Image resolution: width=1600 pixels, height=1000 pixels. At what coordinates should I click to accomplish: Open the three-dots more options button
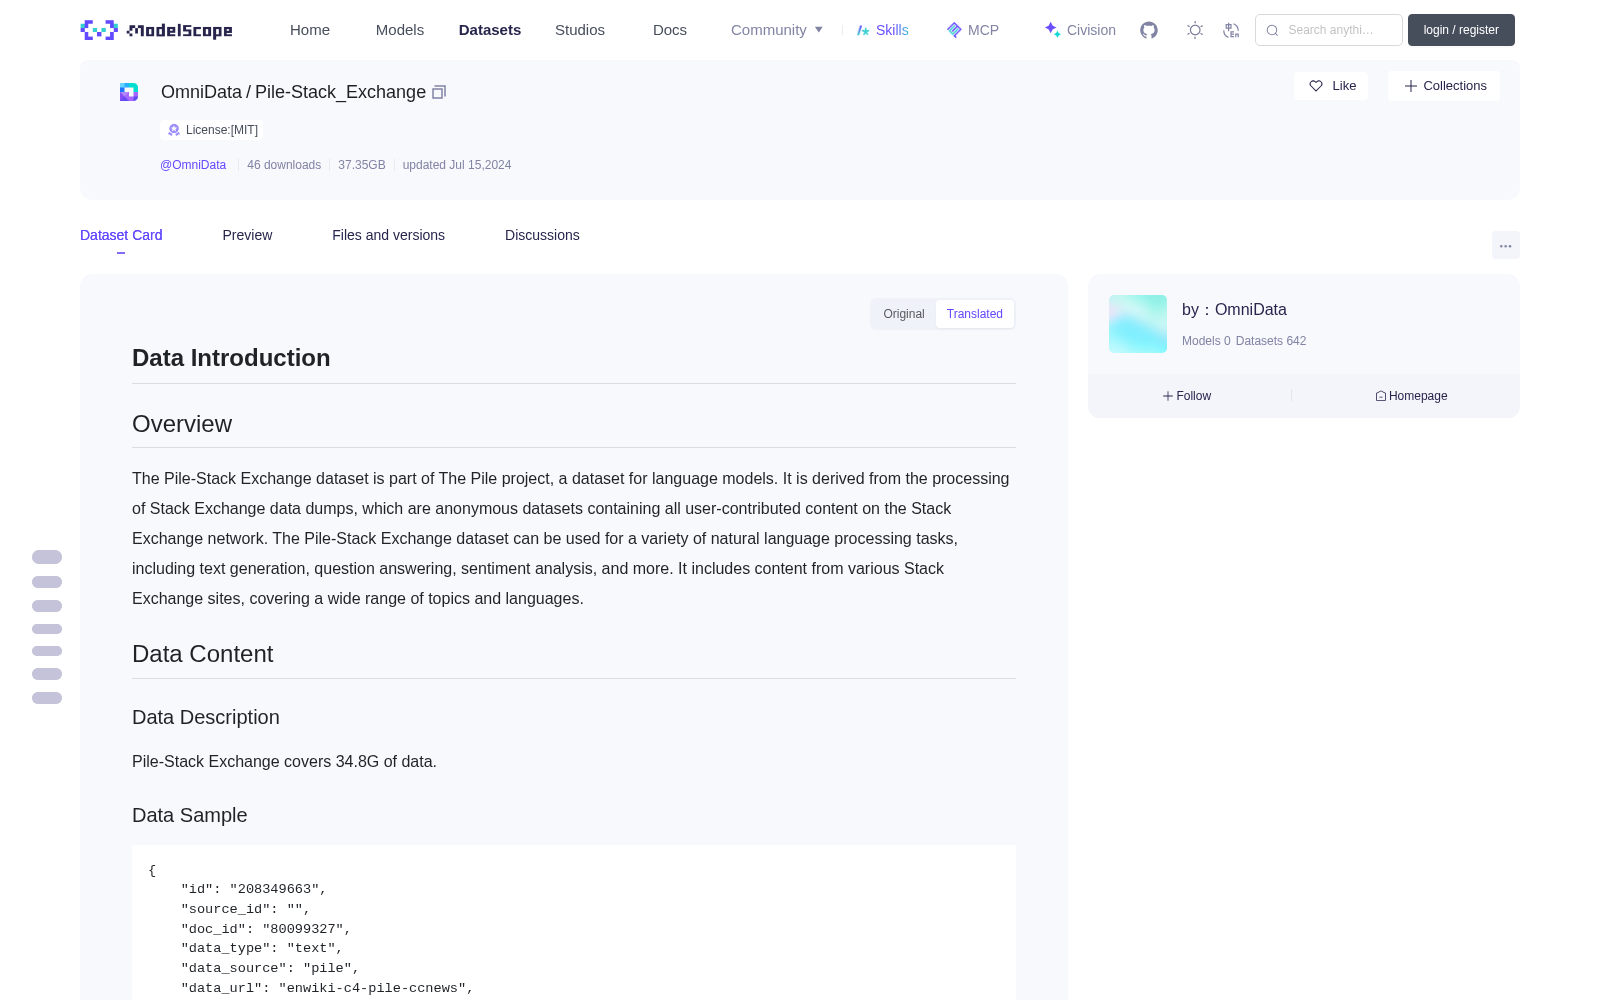click(x=1505, y=245)
